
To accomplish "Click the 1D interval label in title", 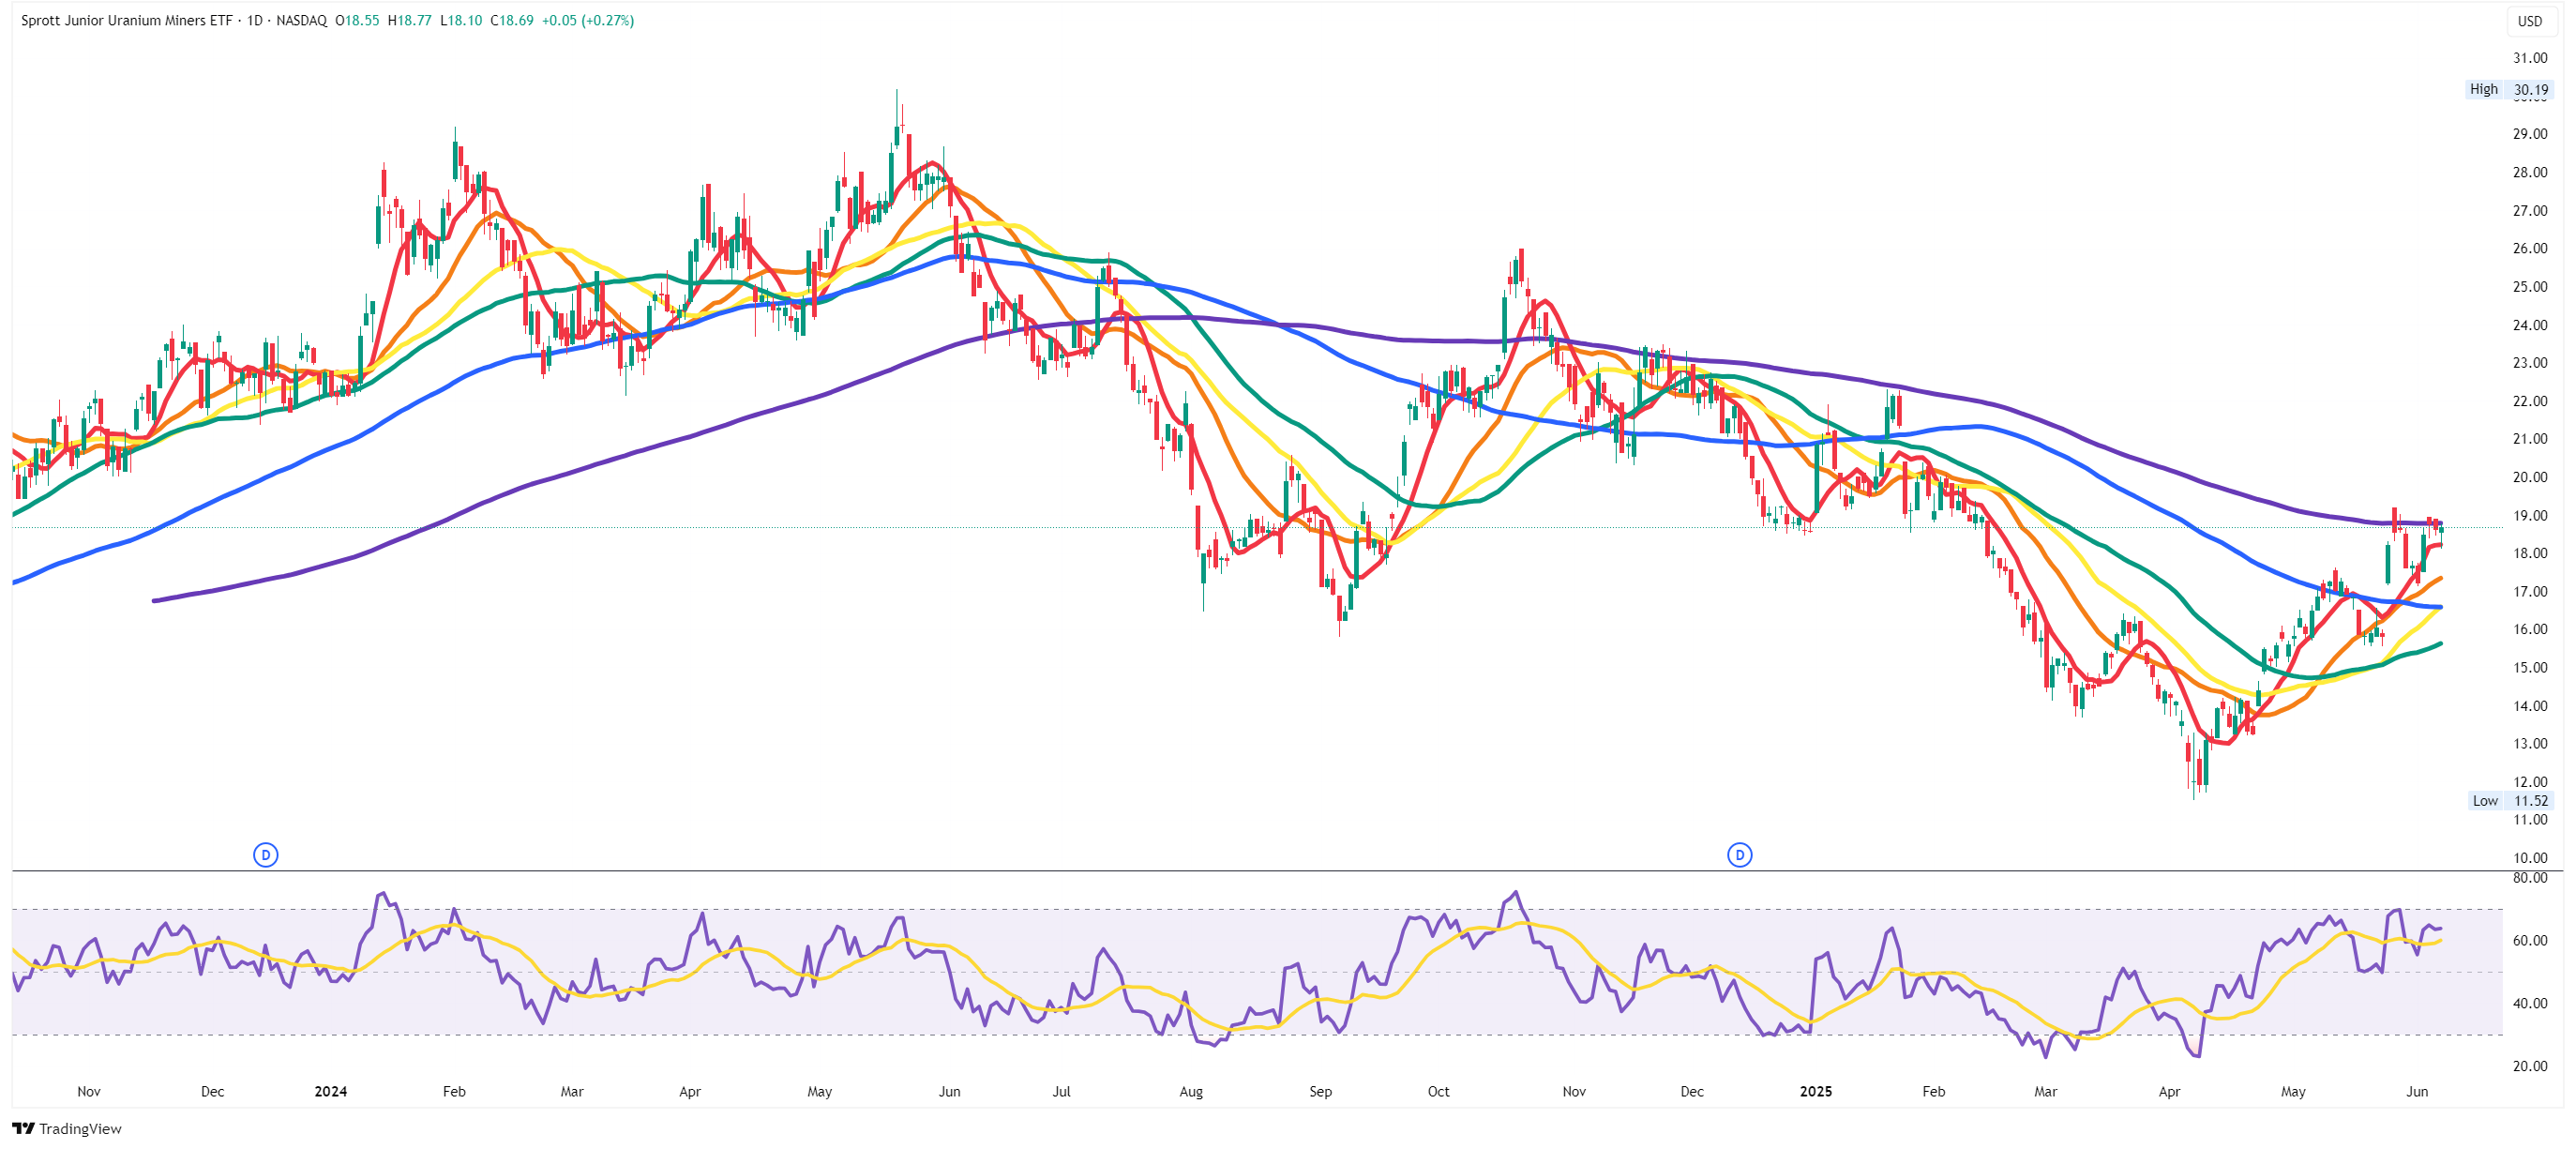I will coord(254,20).
